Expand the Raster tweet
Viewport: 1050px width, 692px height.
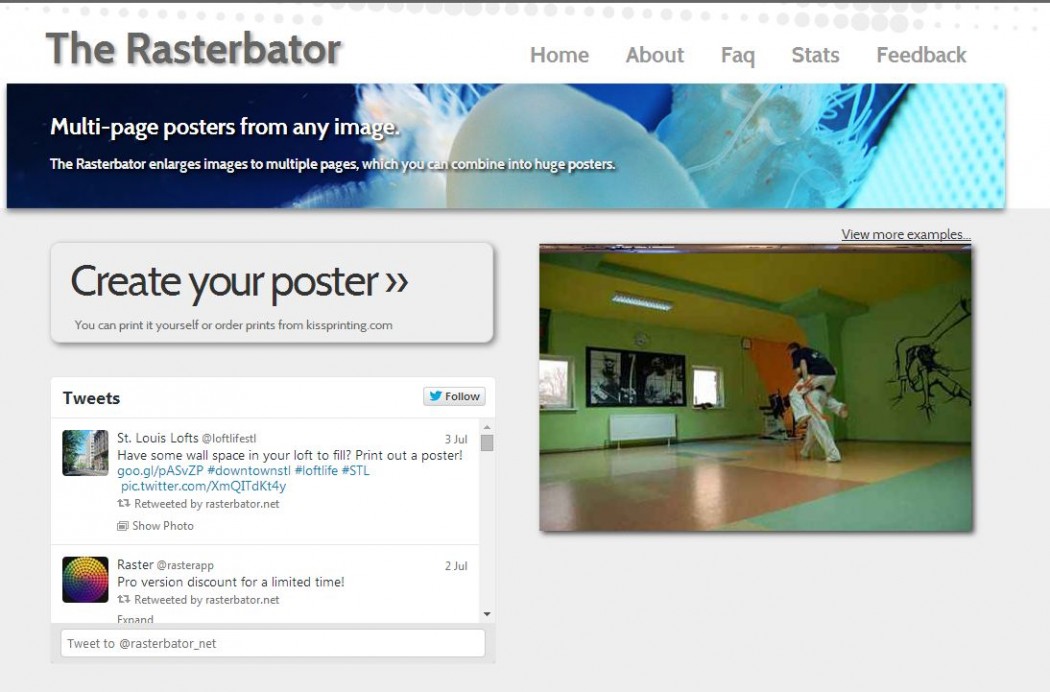click(135, 619)
